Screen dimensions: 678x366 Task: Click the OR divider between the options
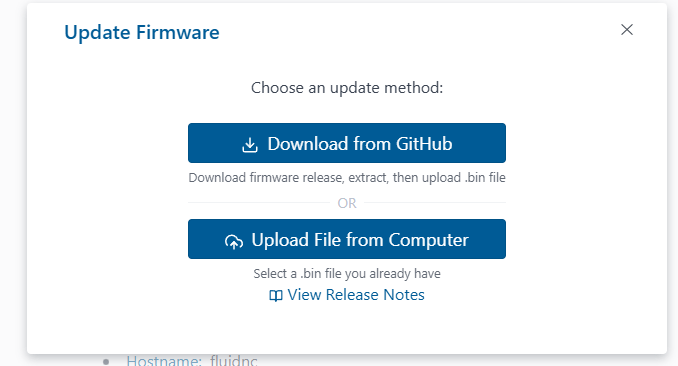click(x=347, y=203)
